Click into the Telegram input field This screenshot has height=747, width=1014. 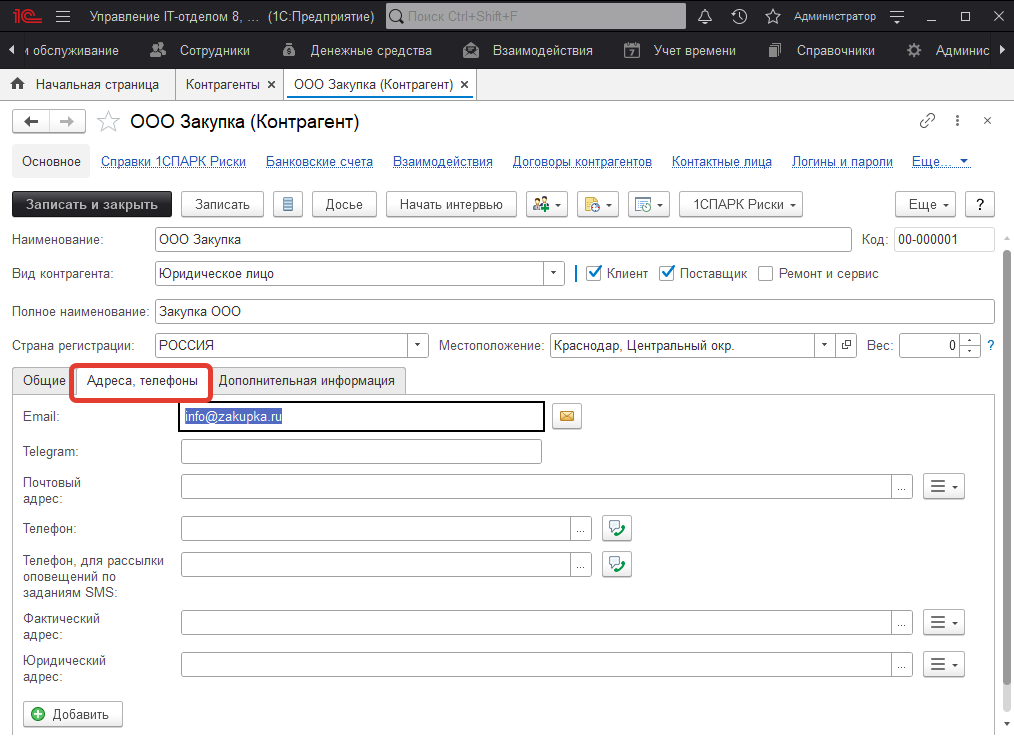click(x=361, y=452)
